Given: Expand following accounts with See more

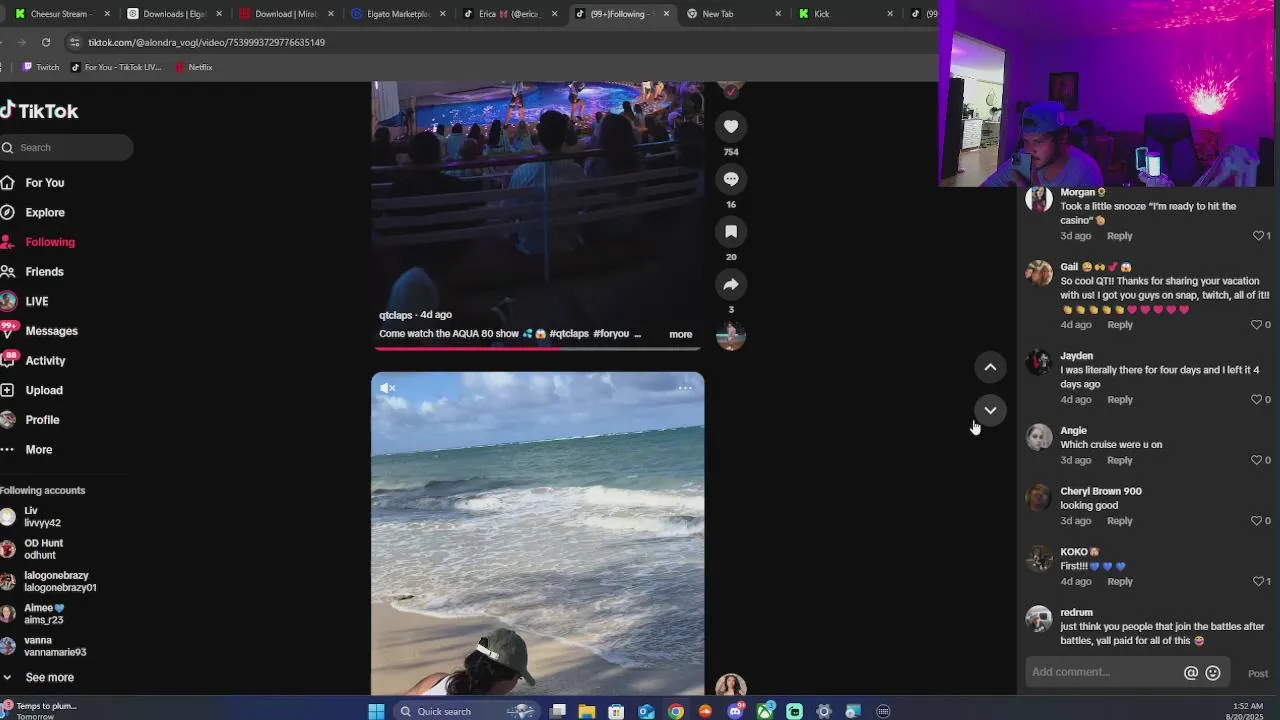Looking at the screenshot, I should click(40, 677).
